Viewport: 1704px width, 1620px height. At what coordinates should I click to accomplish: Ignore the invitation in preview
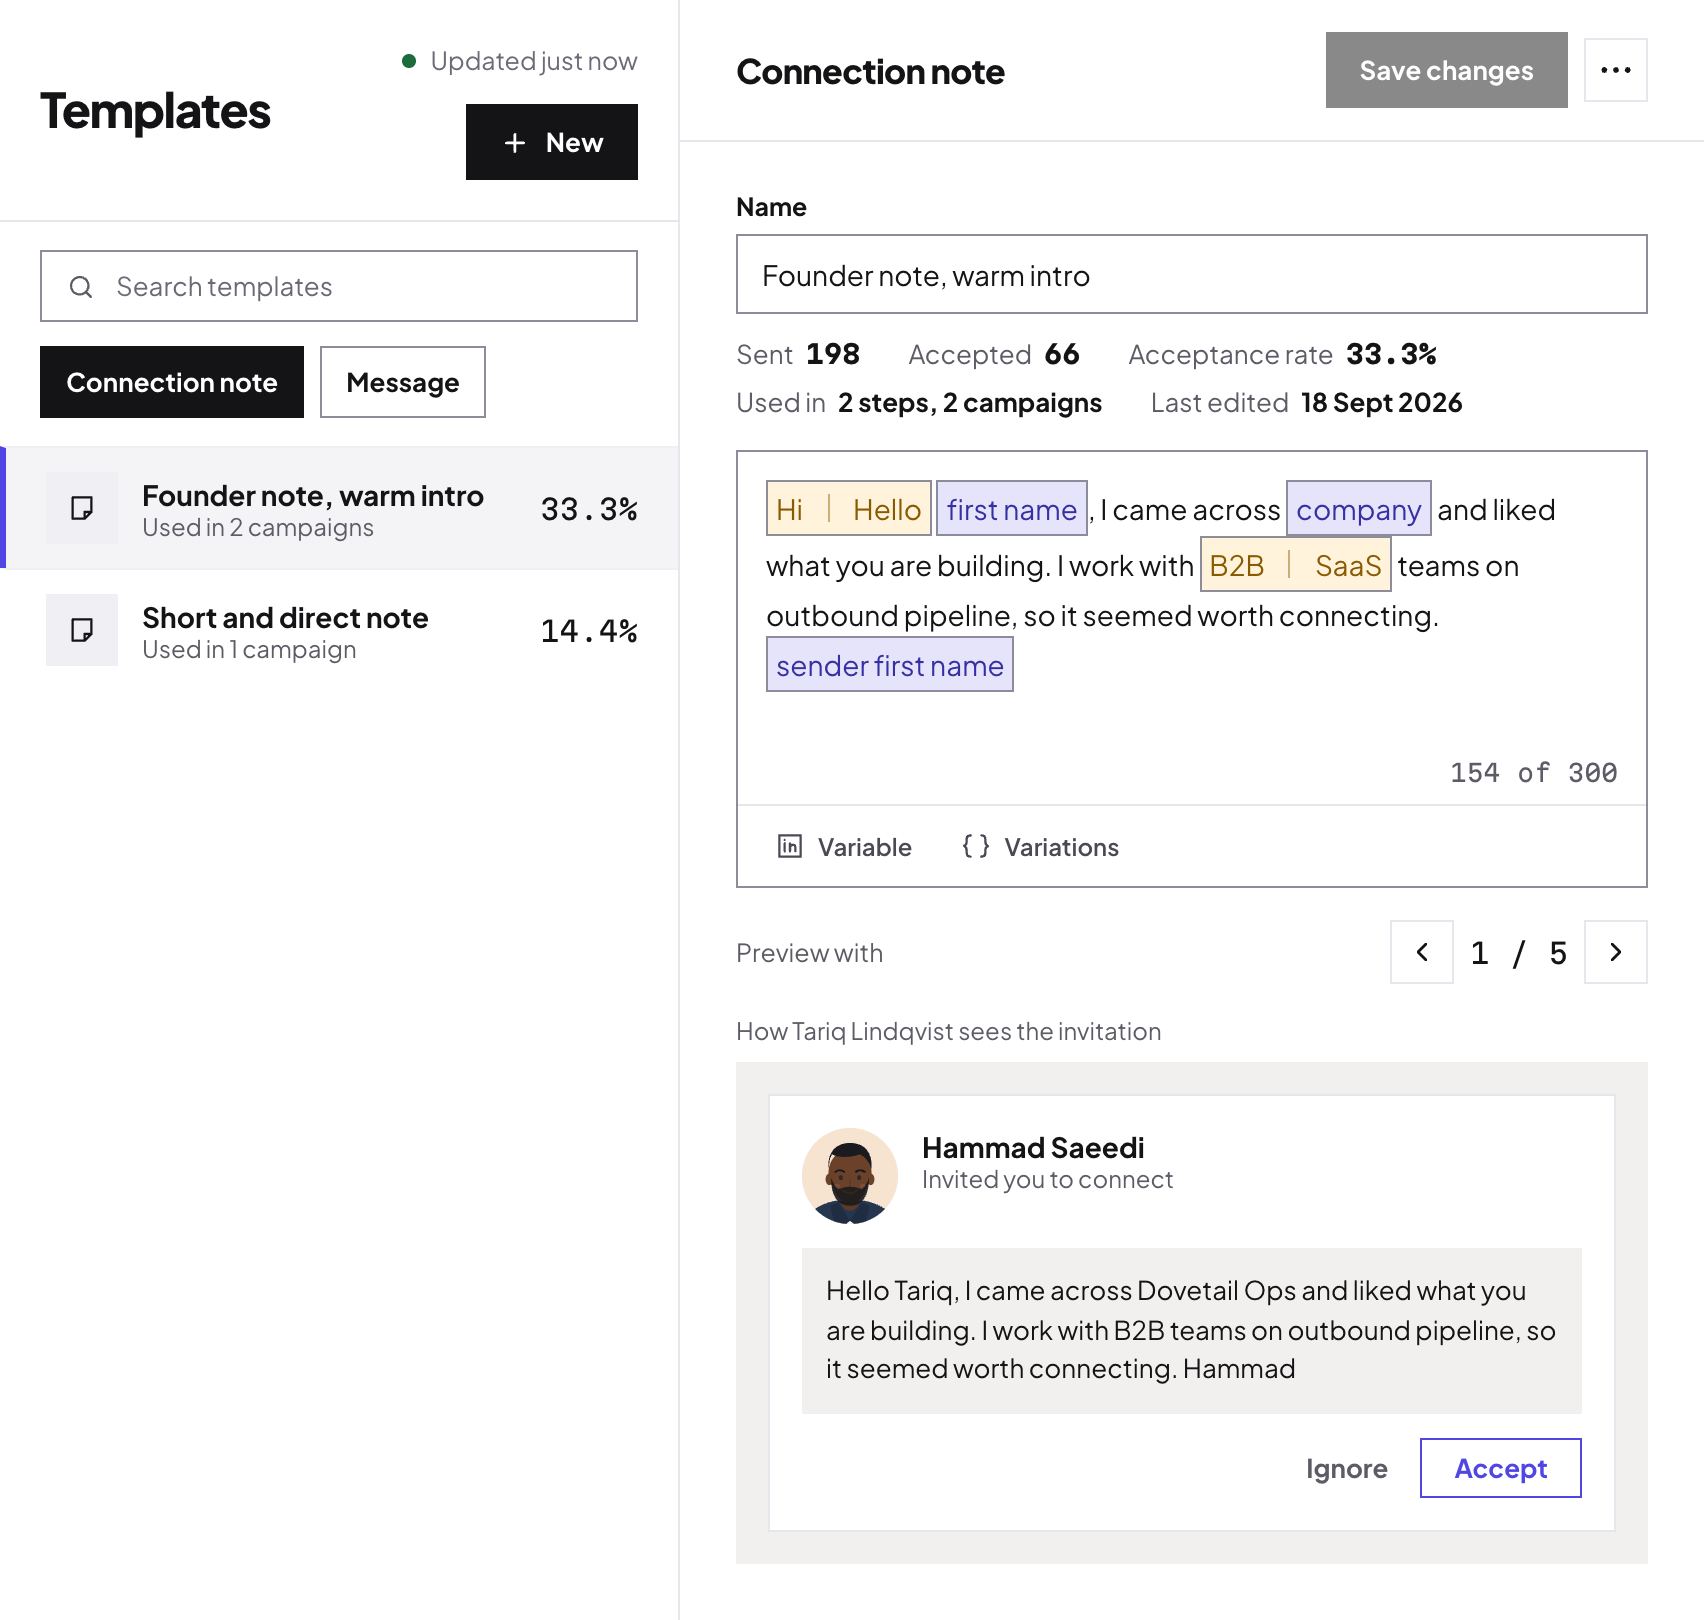[1346, 1468]
